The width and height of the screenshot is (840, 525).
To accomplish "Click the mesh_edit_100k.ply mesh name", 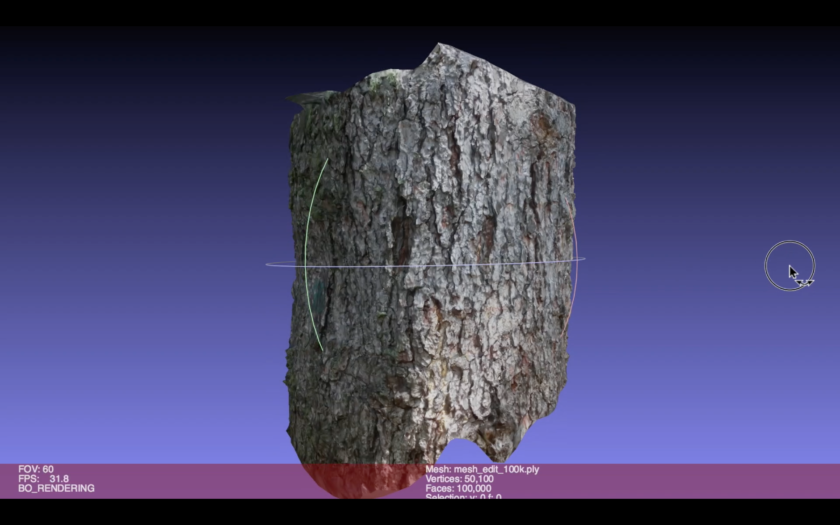I will coord(497,469).
